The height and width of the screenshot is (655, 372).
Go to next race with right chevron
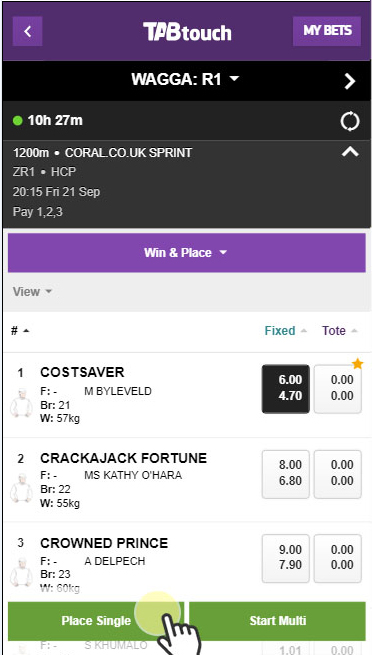point(350,81)
